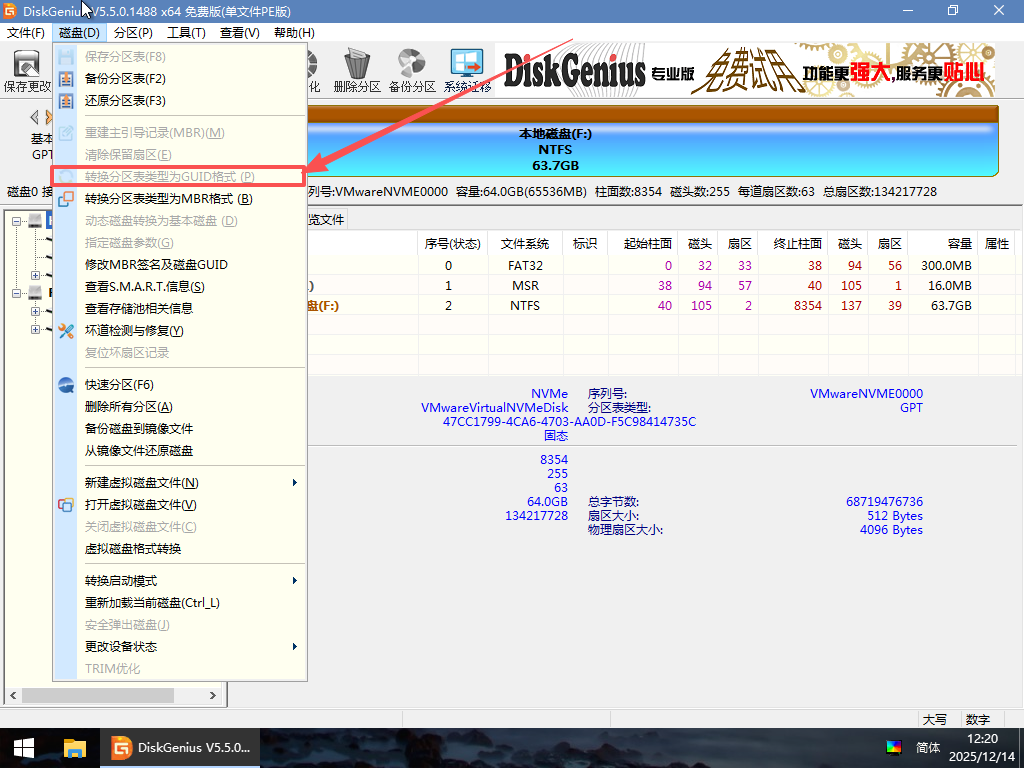Open the Windows Start button
The width and height of the screenshot is (1024, 768).
23,747
